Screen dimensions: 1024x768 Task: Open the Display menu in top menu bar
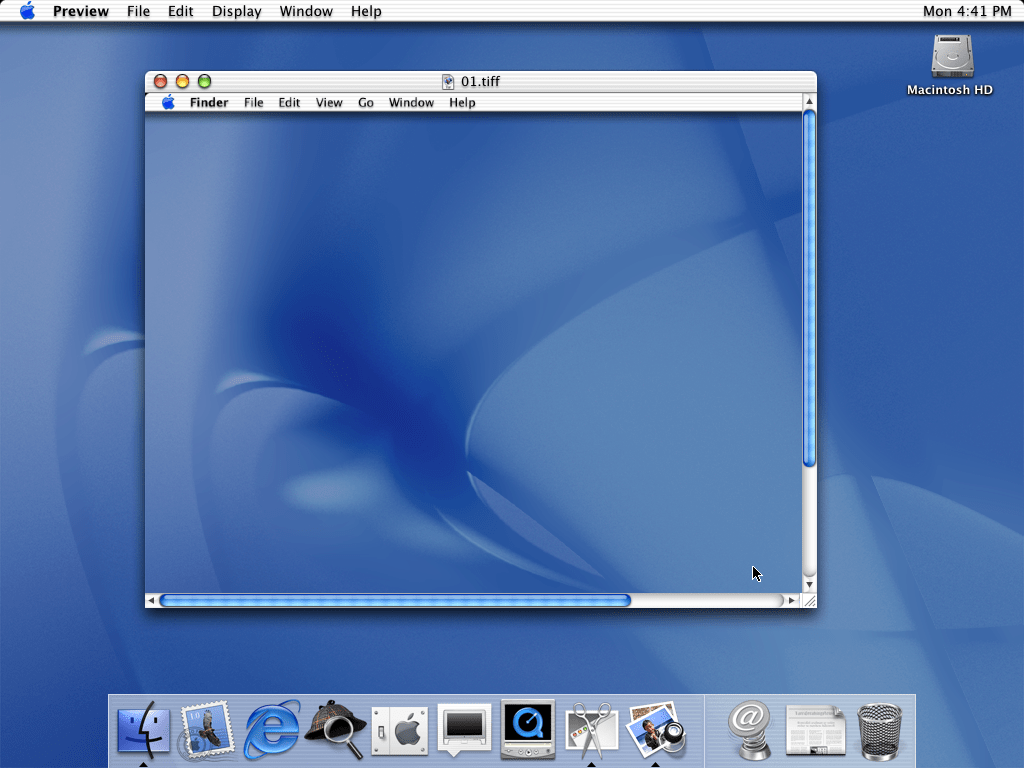[237, 11]
